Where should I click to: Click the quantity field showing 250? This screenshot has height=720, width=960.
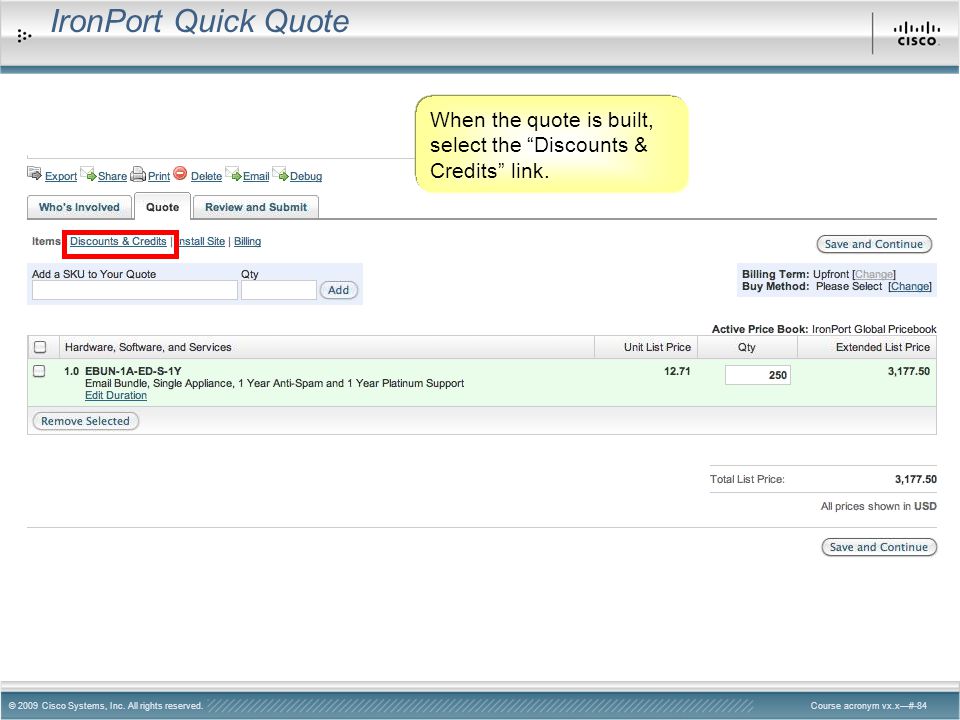point(758,375)
